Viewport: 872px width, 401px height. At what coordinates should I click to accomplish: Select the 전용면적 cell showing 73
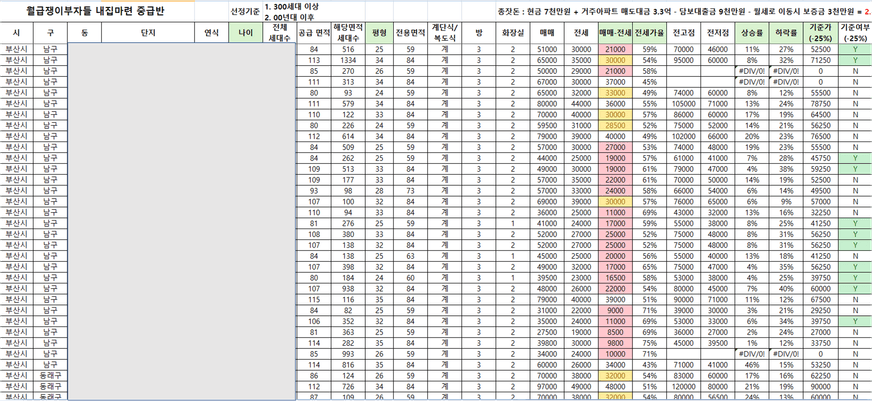pyautogui.click(x=410, y=191)
